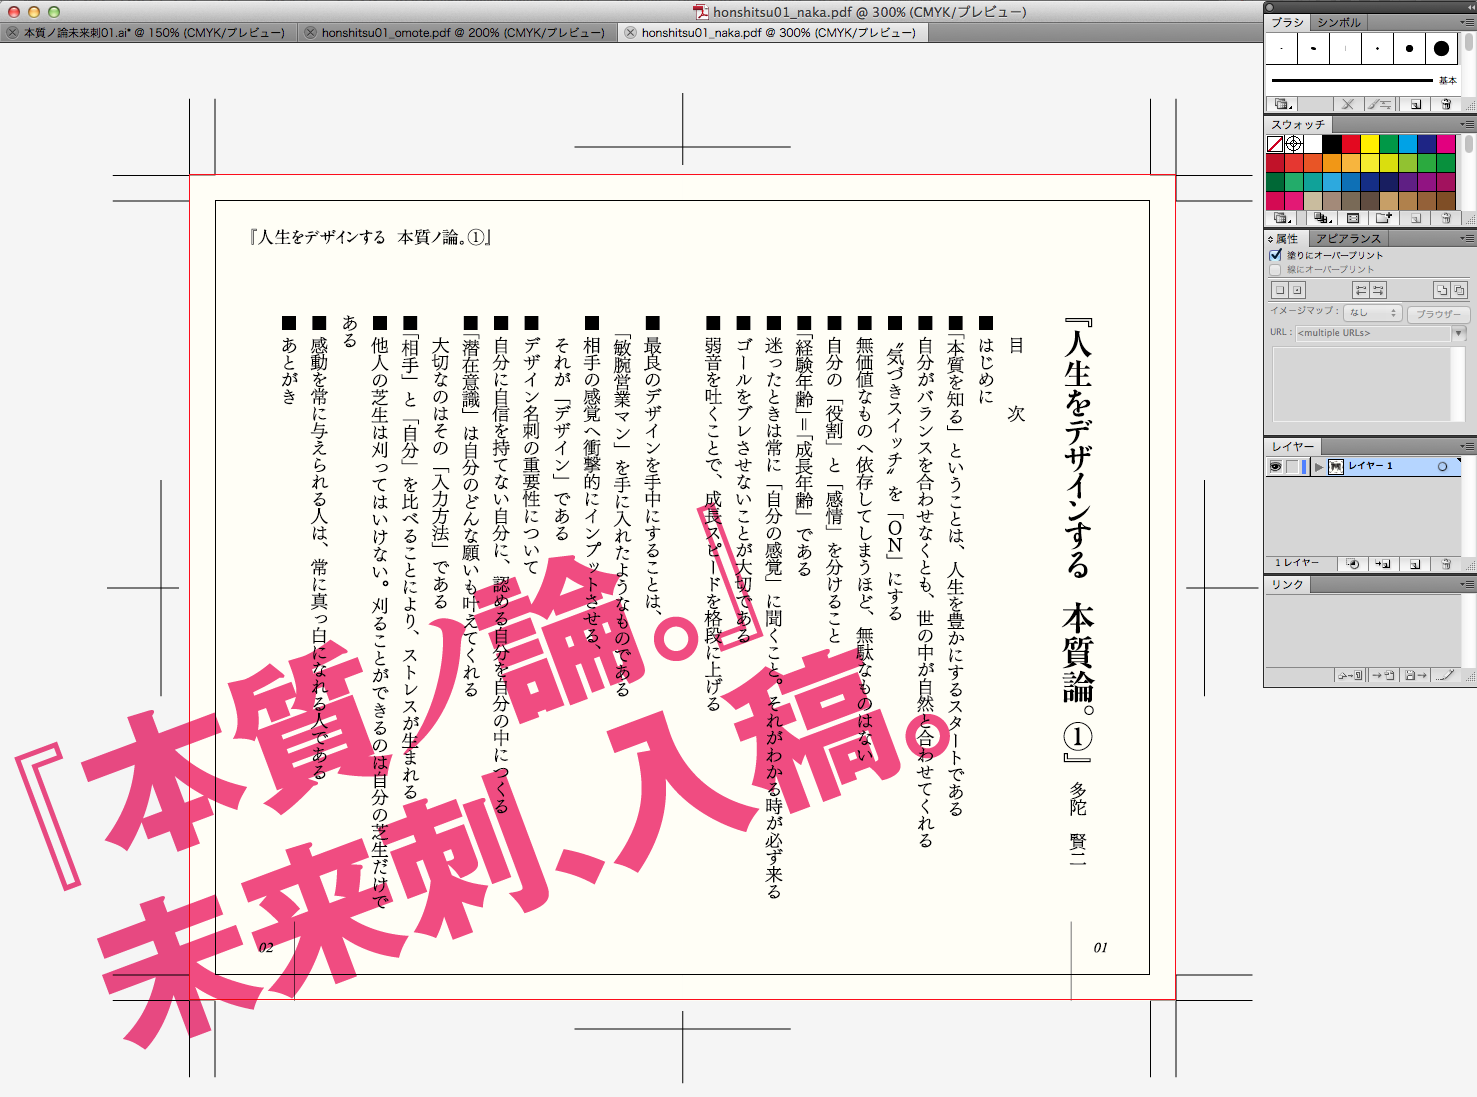Create a new sublayer in Layers panel

click(x=1383, y=564)
